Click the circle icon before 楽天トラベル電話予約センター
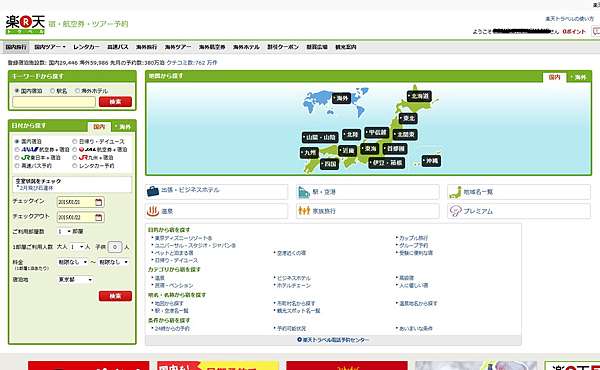This screenshot has width=600, height=370. pyautogui.click(x=299, y=339)
